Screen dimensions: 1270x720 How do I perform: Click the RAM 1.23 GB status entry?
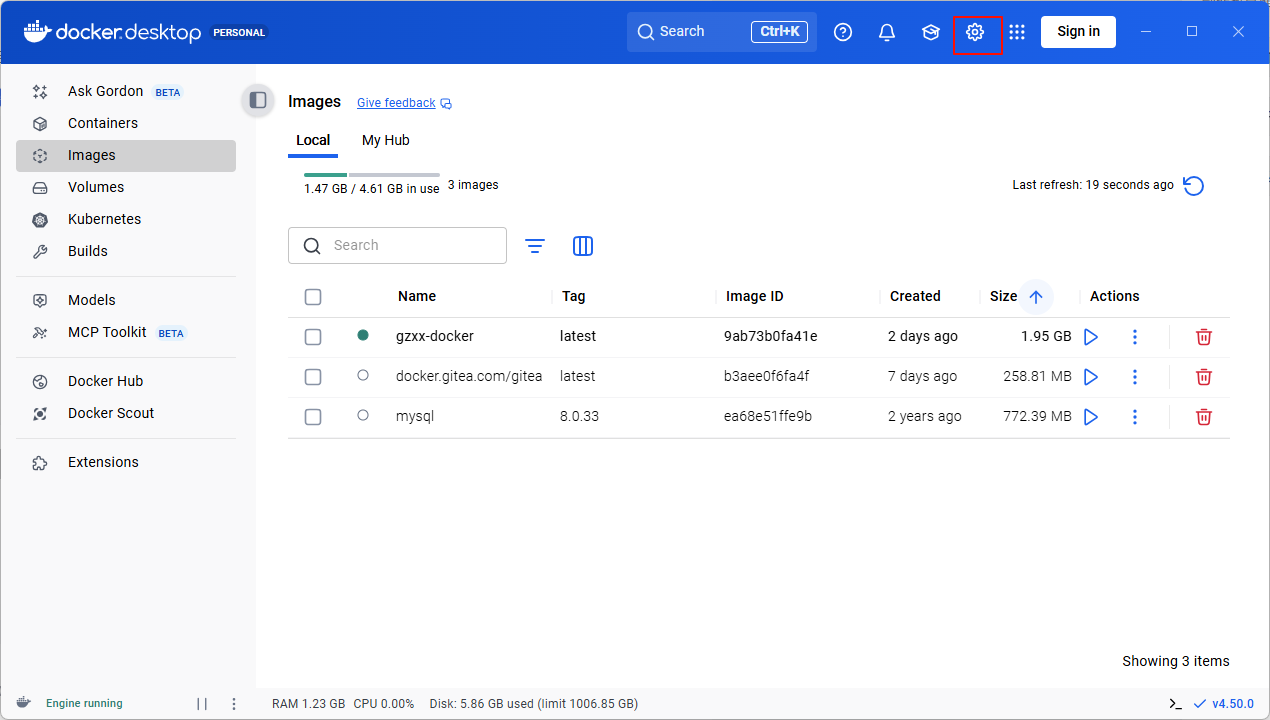click(x=309, y=704)
